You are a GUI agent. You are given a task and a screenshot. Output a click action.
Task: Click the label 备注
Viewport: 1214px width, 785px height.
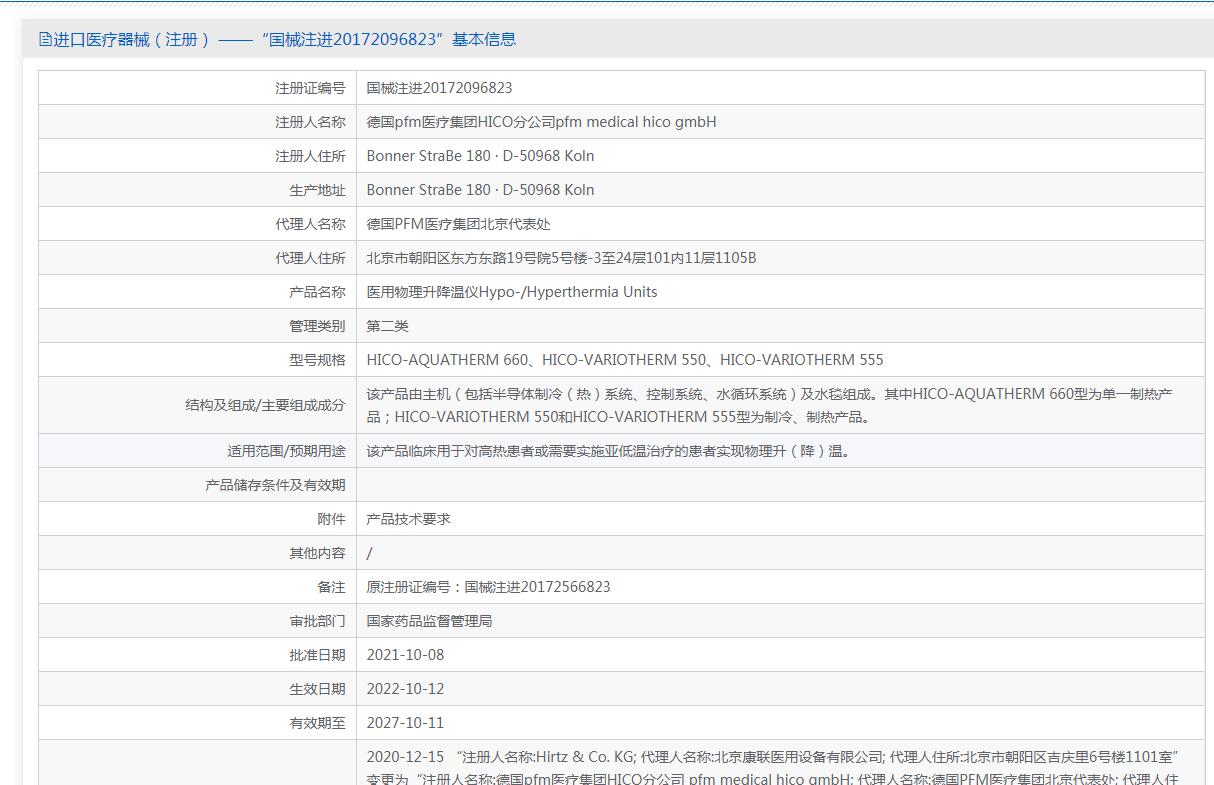click(x=331, y=587)
